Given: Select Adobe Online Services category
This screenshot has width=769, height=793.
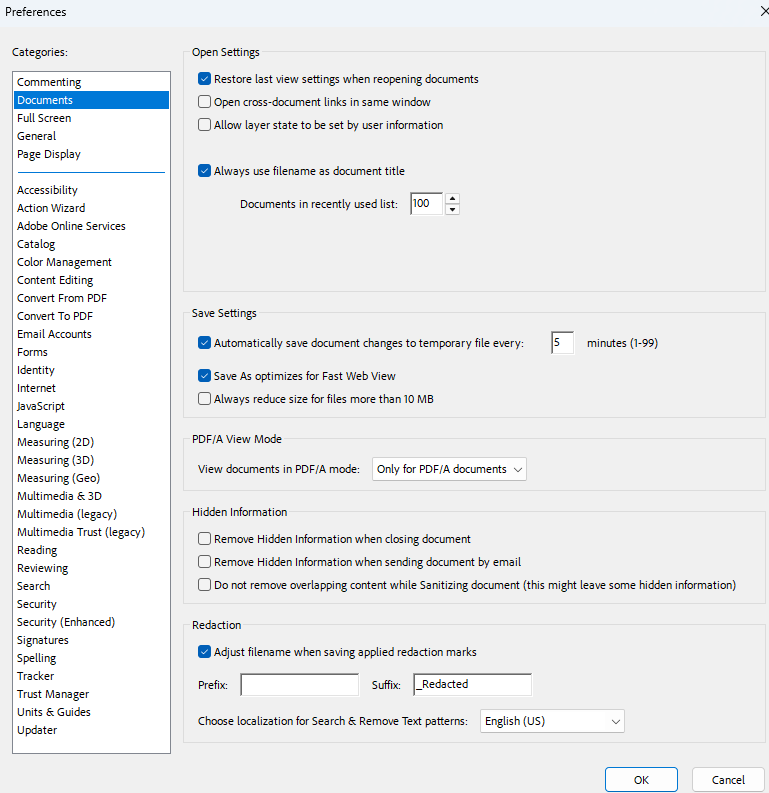Looking at the screenshot, I should 91,226.
